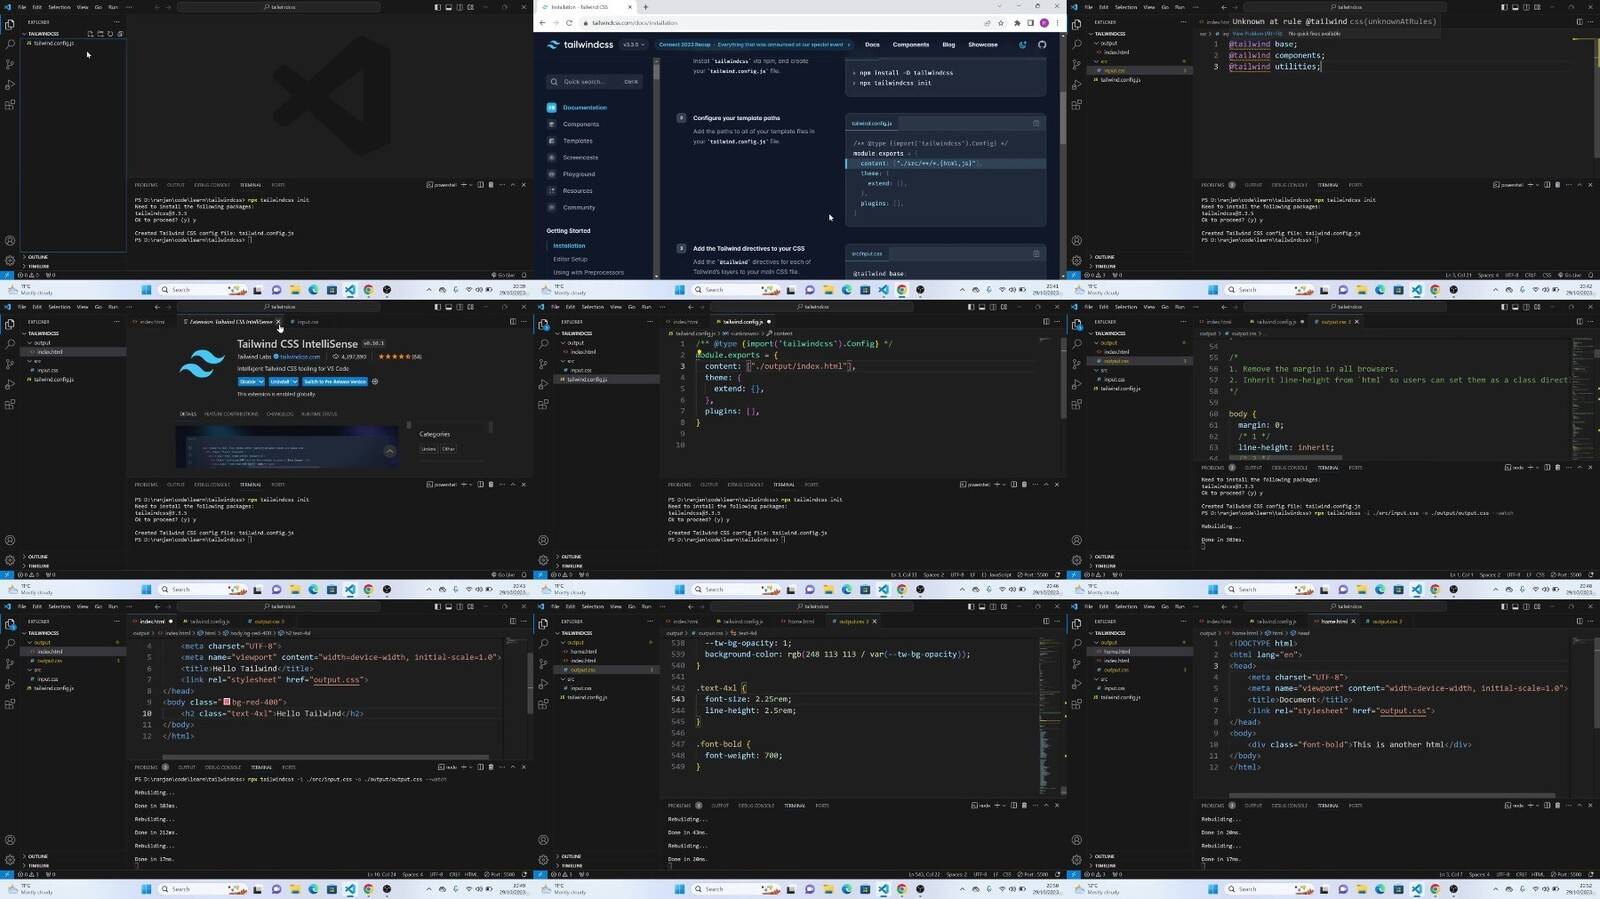This screenshot has height=899, width=1600.
Task: Click Showcase link in Tailwind docs header
Action: [983, 44]
